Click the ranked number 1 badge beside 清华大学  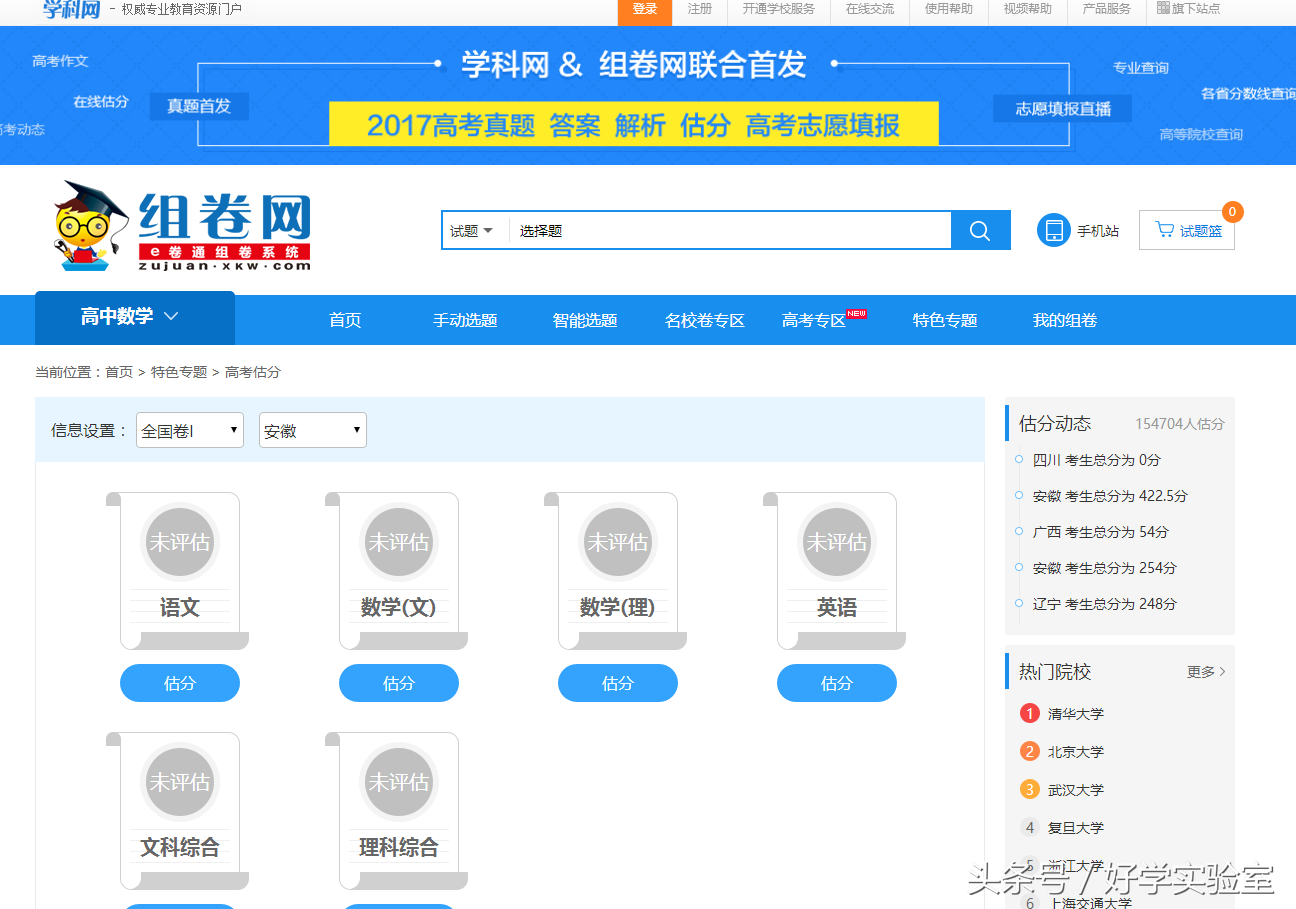tap(1029, 713)
